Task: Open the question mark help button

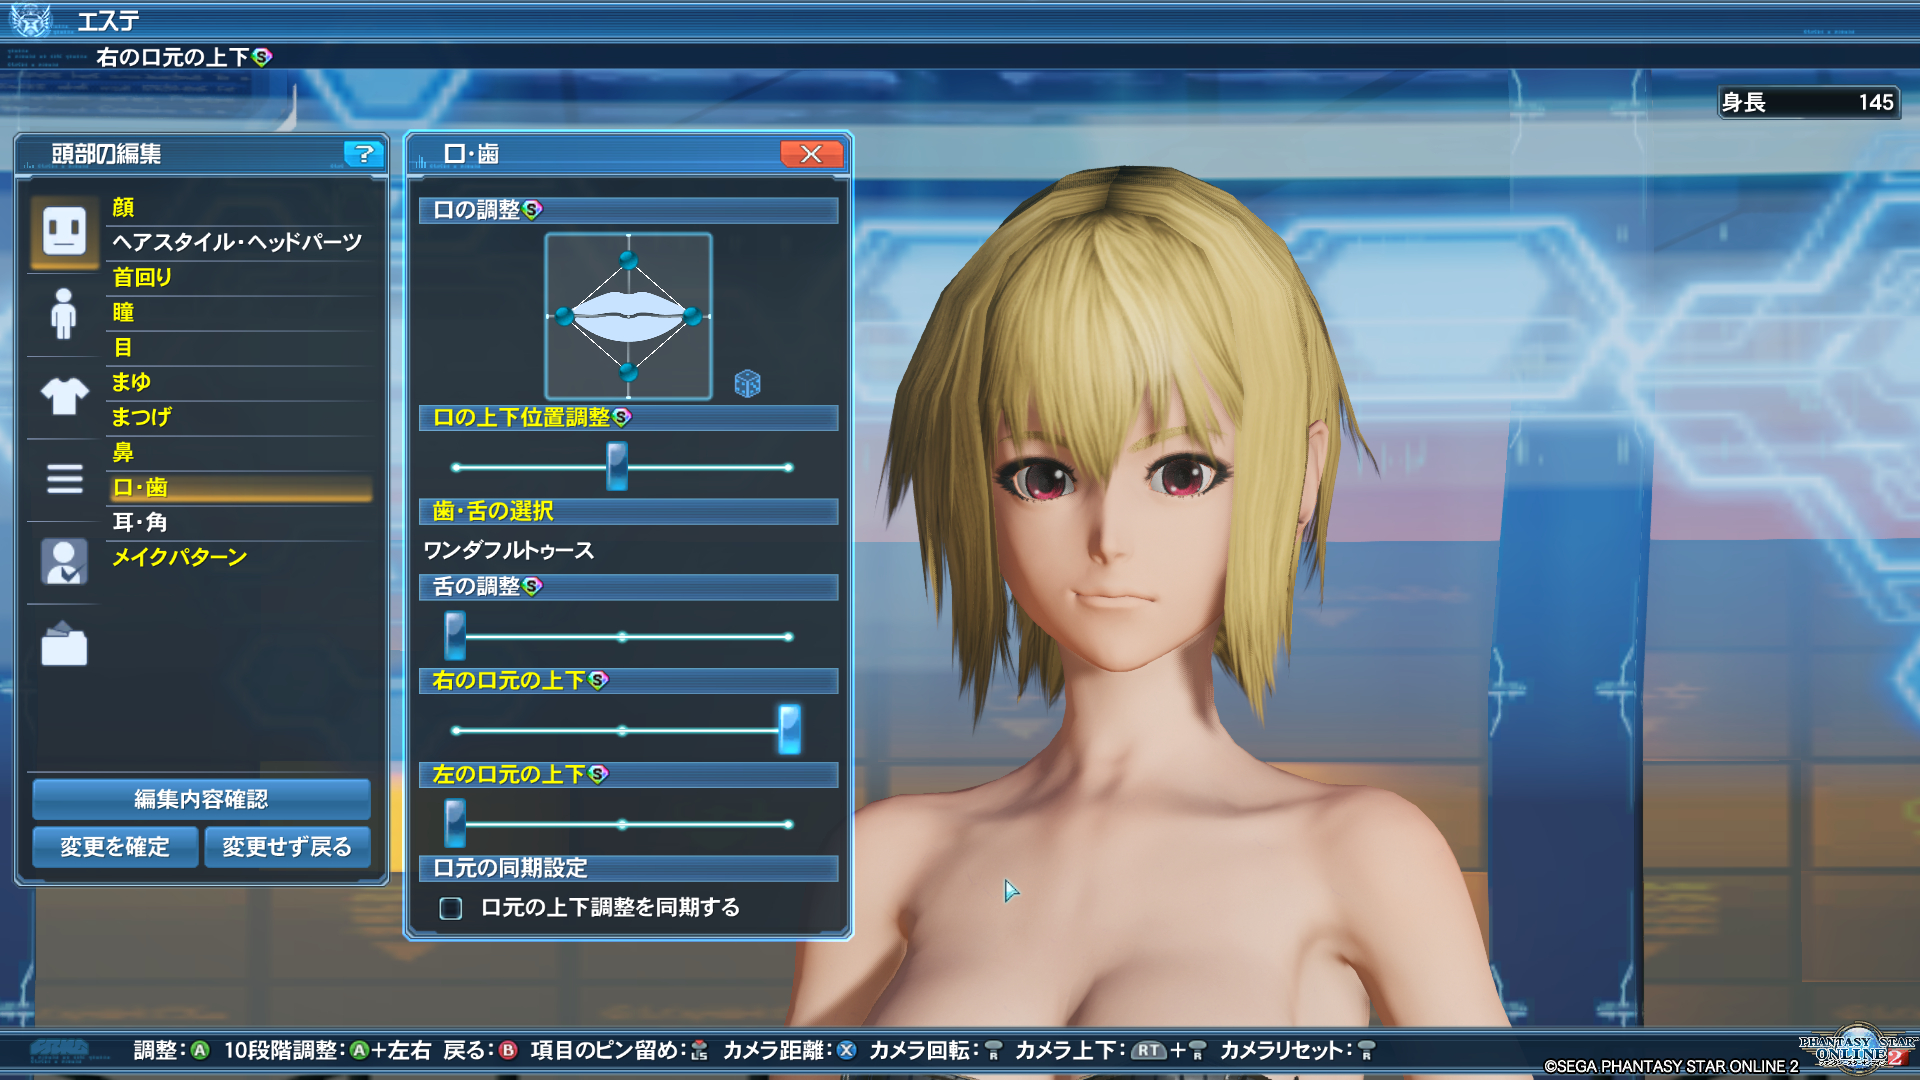Action: tap(364, 154)
